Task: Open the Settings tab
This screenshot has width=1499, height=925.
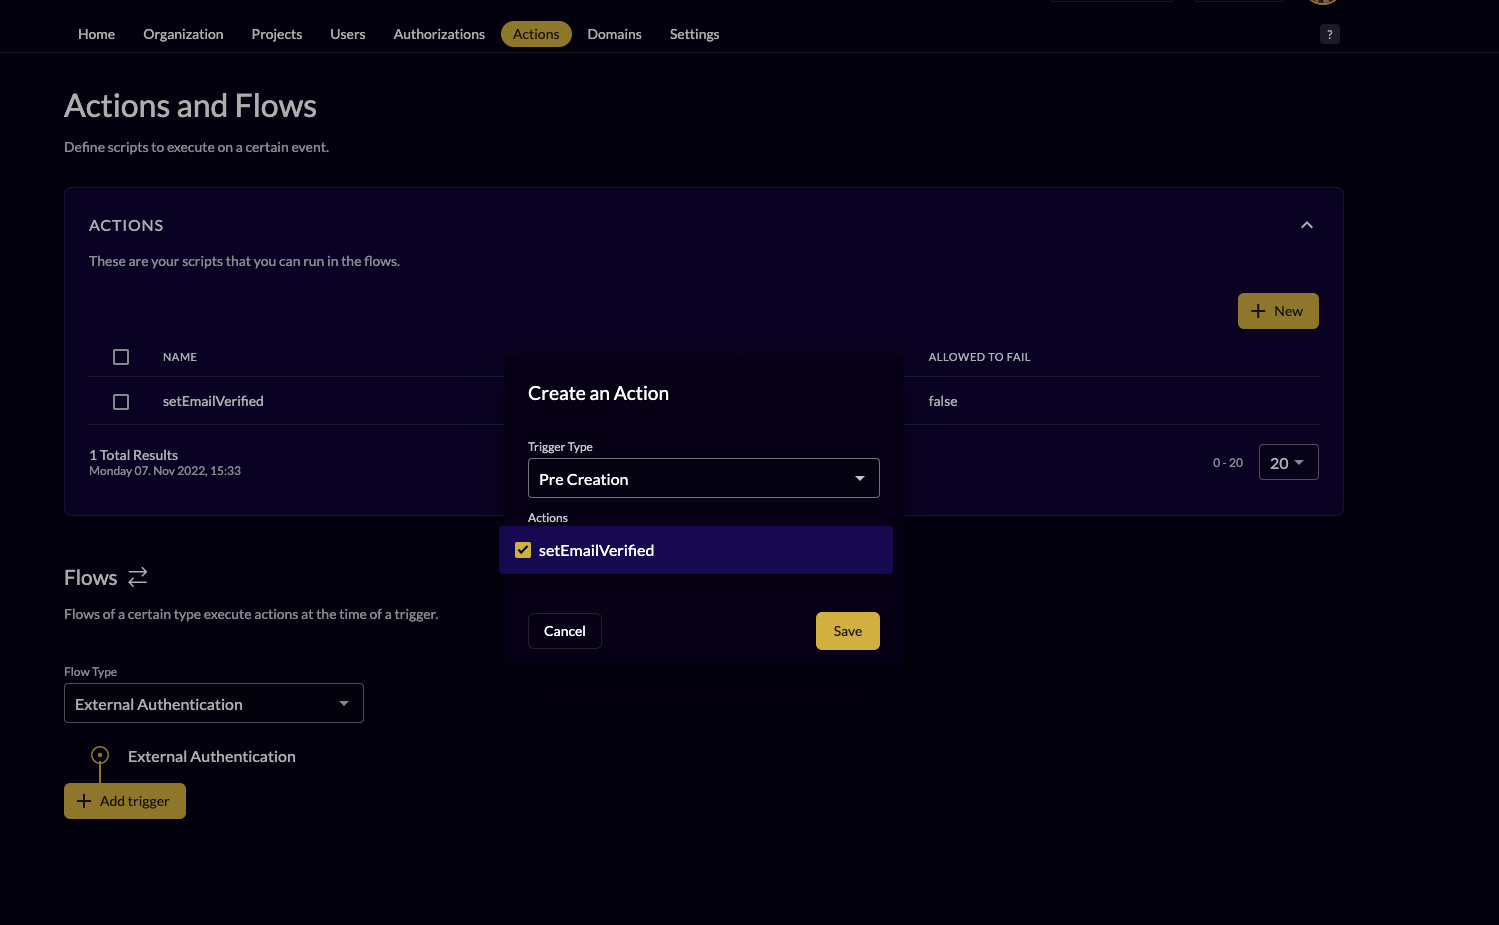Action: (x=694, y=34)
